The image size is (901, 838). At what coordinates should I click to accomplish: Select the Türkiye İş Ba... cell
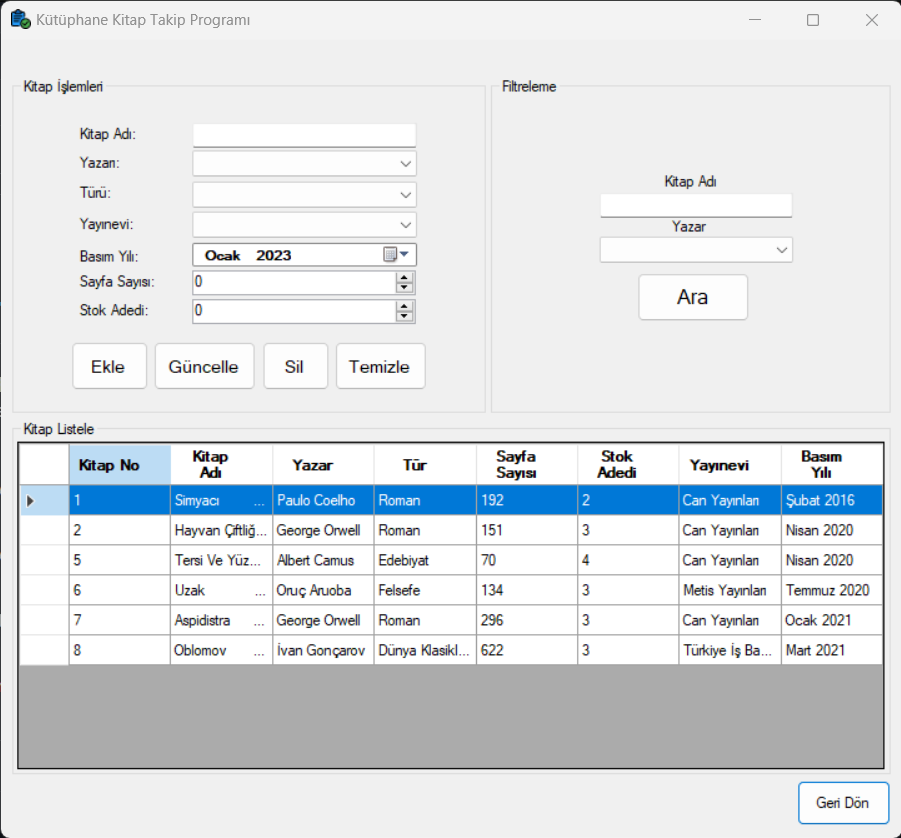point(730,650)
